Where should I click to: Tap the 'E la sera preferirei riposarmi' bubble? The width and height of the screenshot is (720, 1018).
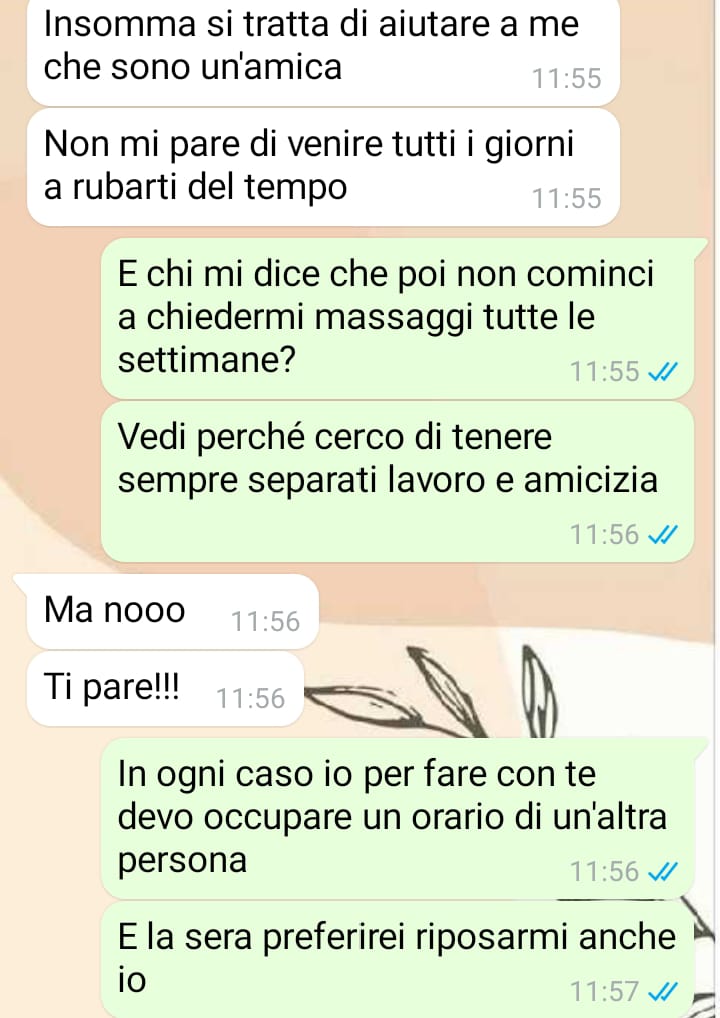(397, 960)
